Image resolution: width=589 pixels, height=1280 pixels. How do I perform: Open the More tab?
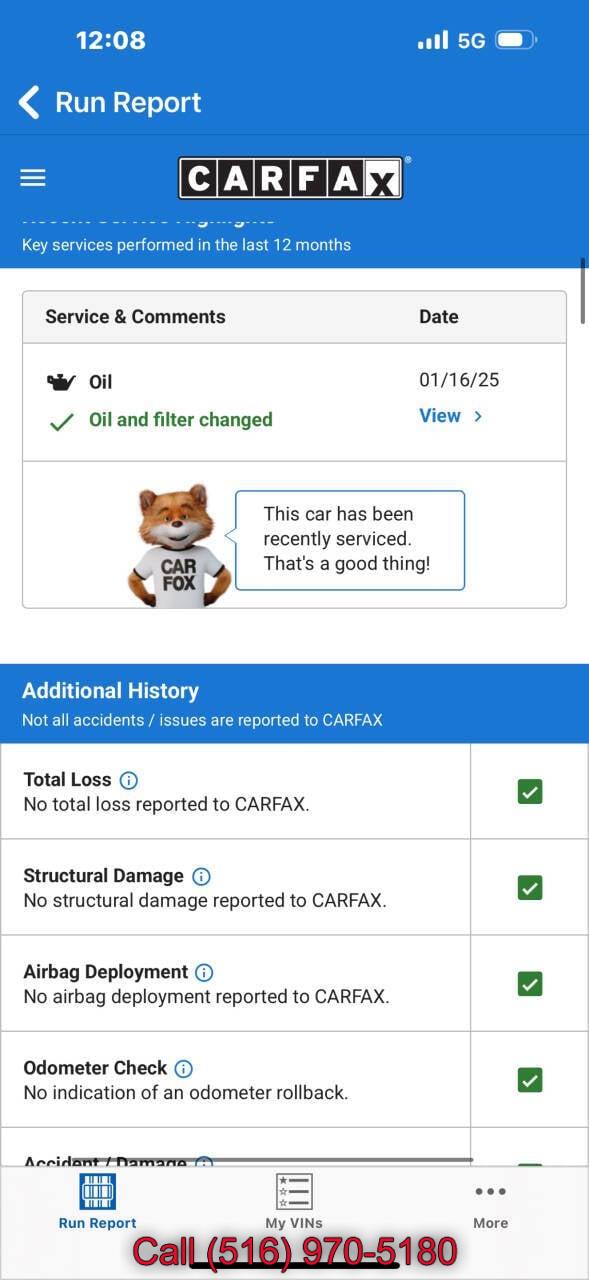(x=491, y=1204)
